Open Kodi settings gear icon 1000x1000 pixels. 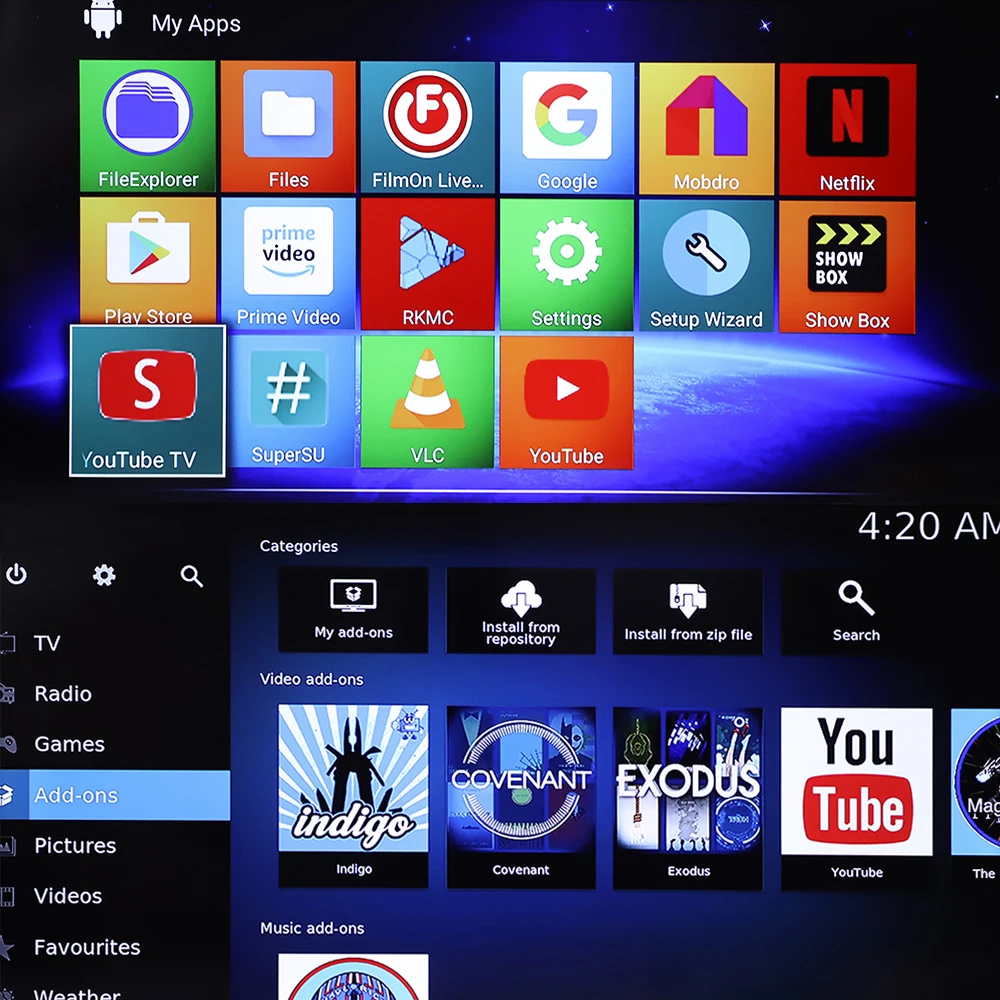[x=104, y=575]
